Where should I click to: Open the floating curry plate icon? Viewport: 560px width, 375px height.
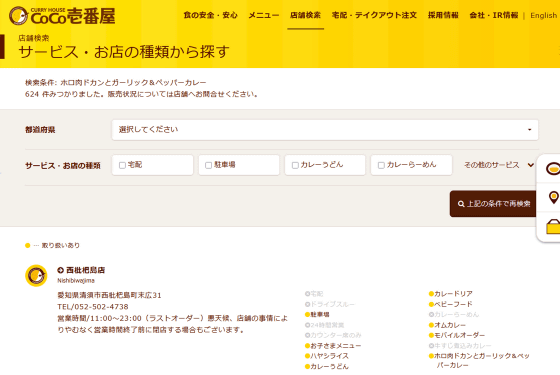click(552, 169)
